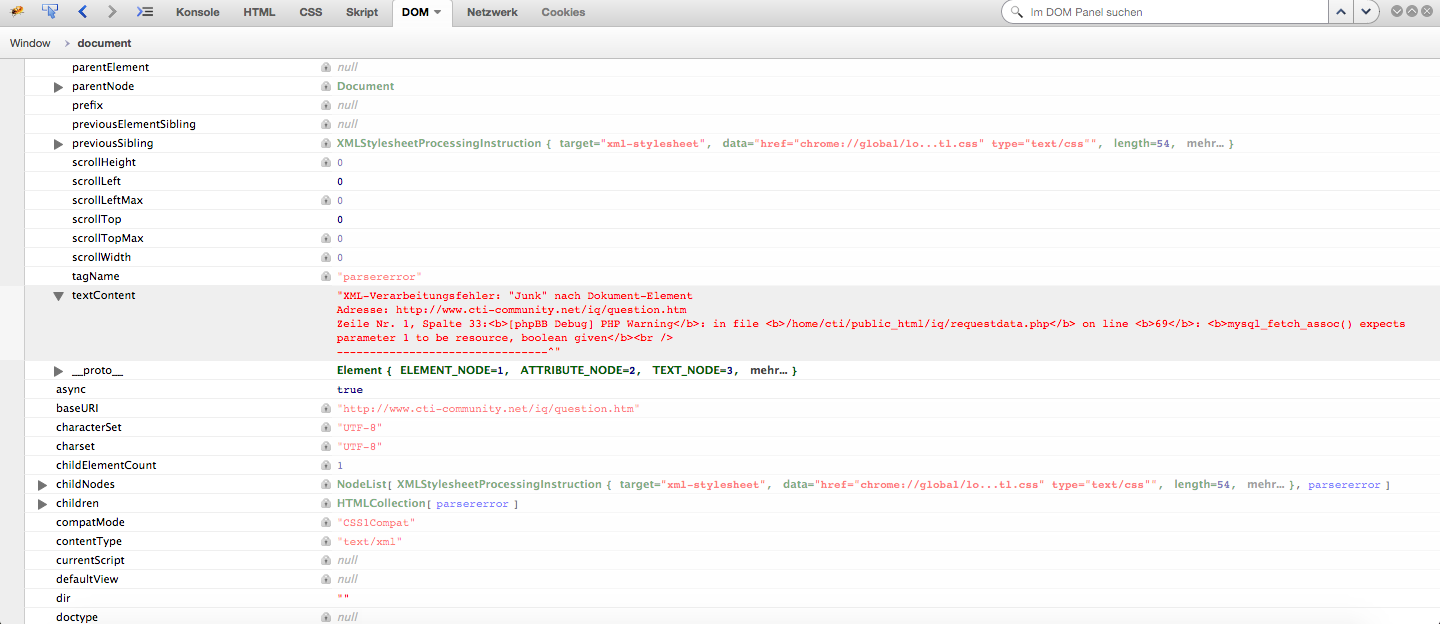Minimize Firebug with the first round button

[1397, 11]
